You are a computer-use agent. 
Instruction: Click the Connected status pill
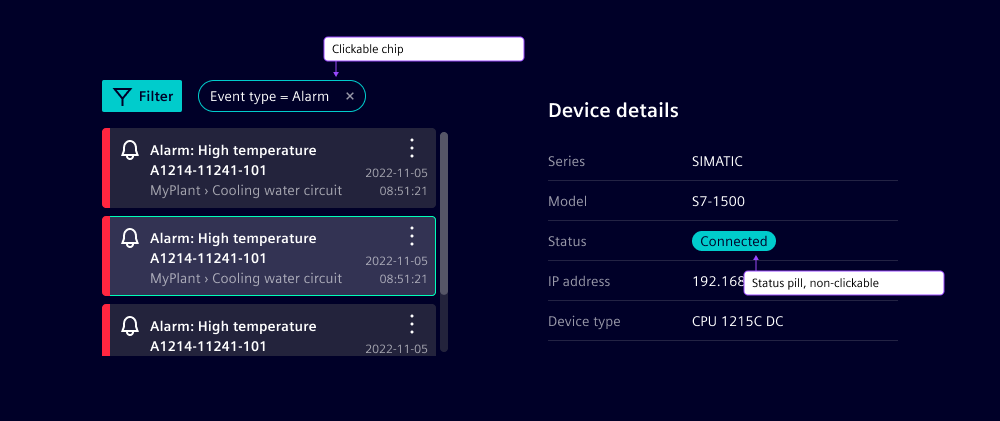pos(733,241)
